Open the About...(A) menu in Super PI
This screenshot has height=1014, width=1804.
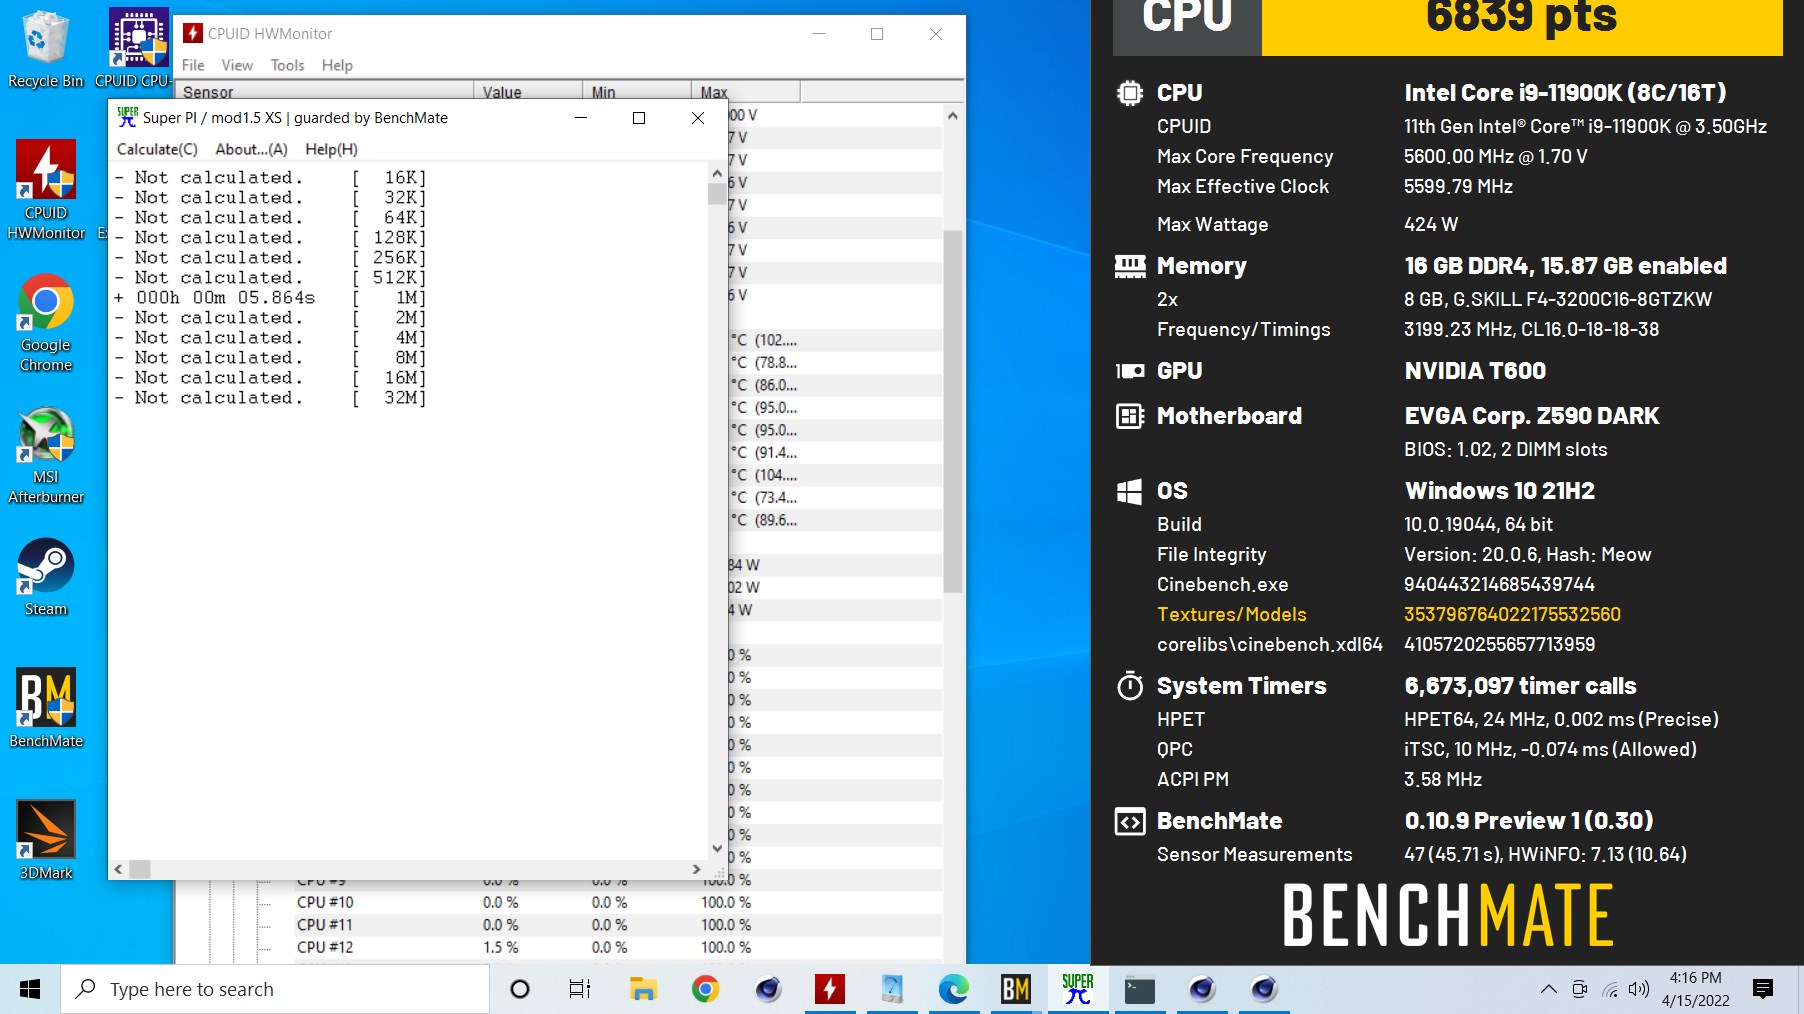(x=252, y=149)
